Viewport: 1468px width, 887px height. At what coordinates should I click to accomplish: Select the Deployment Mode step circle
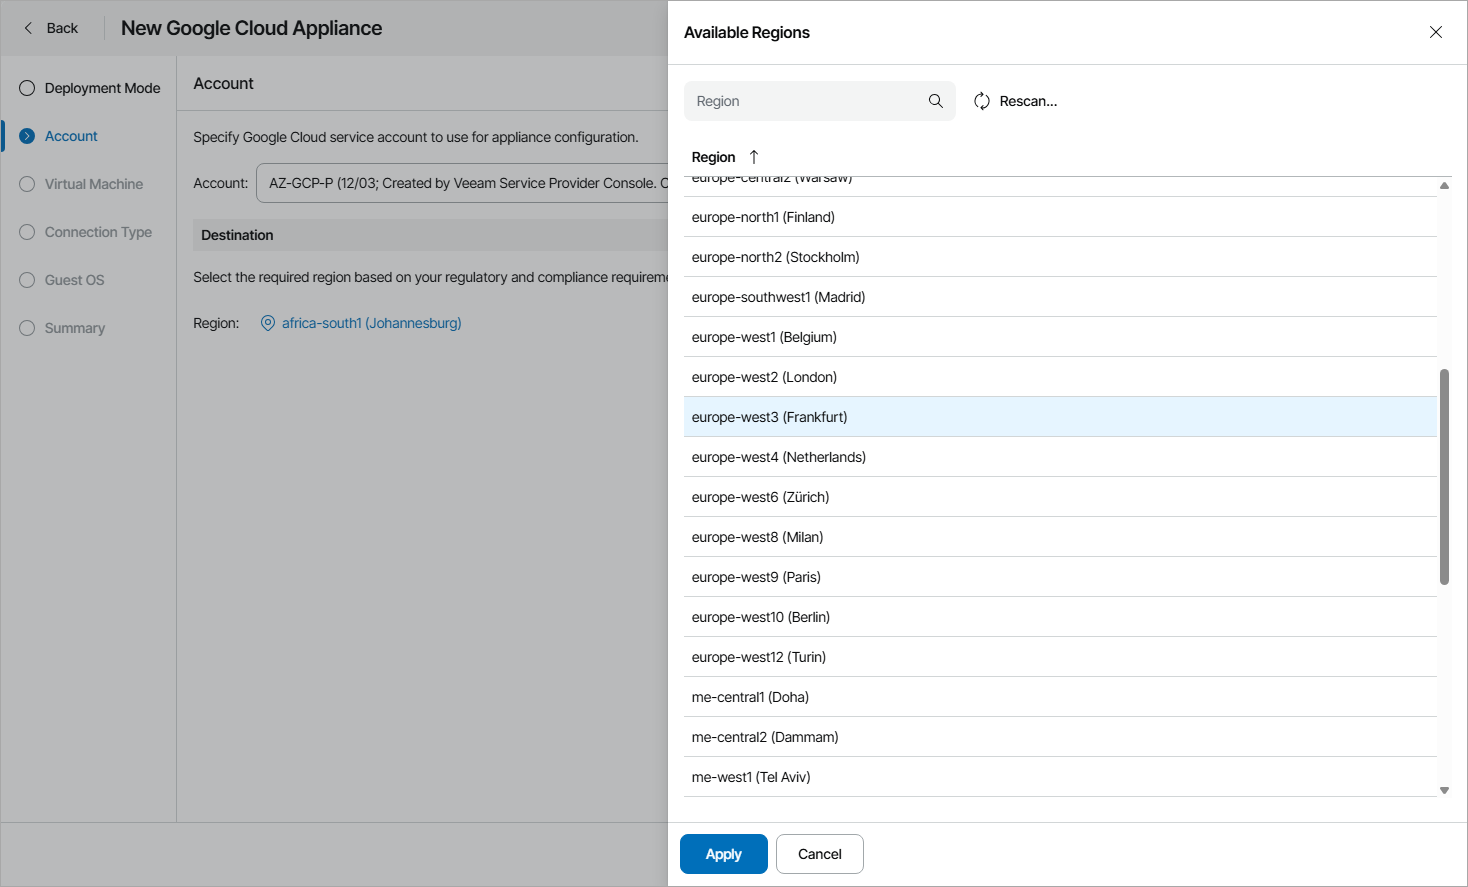point(26,88)
